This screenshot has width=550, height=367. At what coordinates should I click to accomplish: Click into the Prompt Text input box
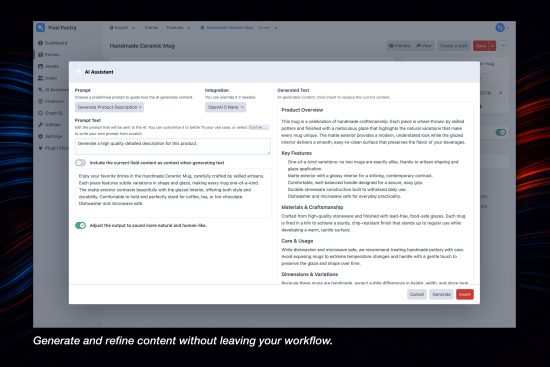point(173,146)
